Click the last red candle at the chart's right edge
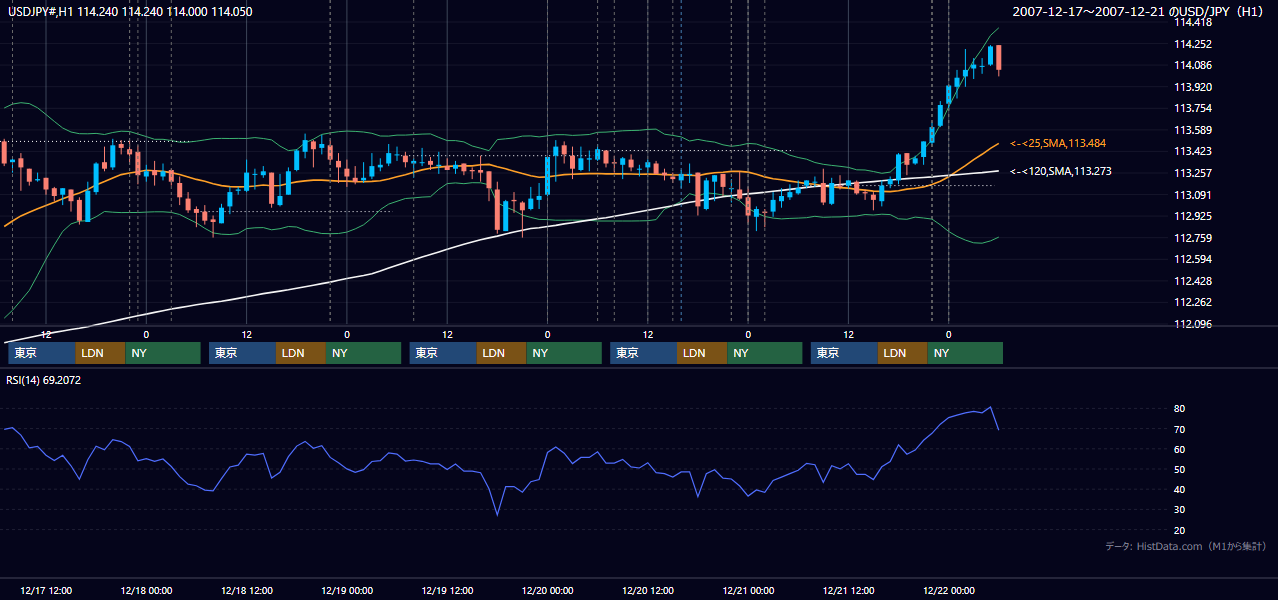The image size is (1278, 600). click(x=998, y=59)
